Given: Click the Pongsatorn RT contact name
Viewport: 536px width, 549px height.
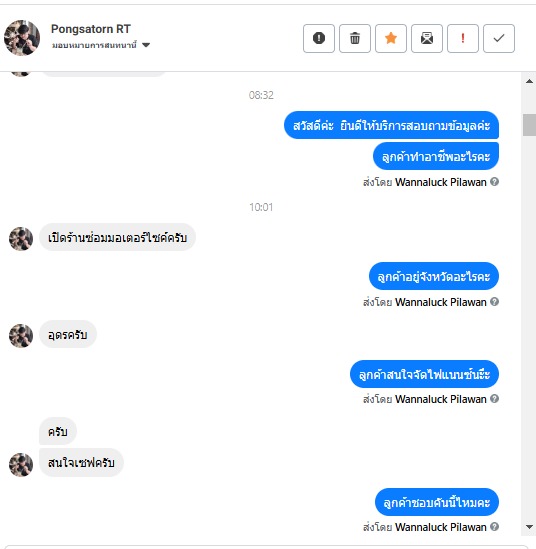Looking at the screenshot, I should pyautogui.click(x=91, y=29).
